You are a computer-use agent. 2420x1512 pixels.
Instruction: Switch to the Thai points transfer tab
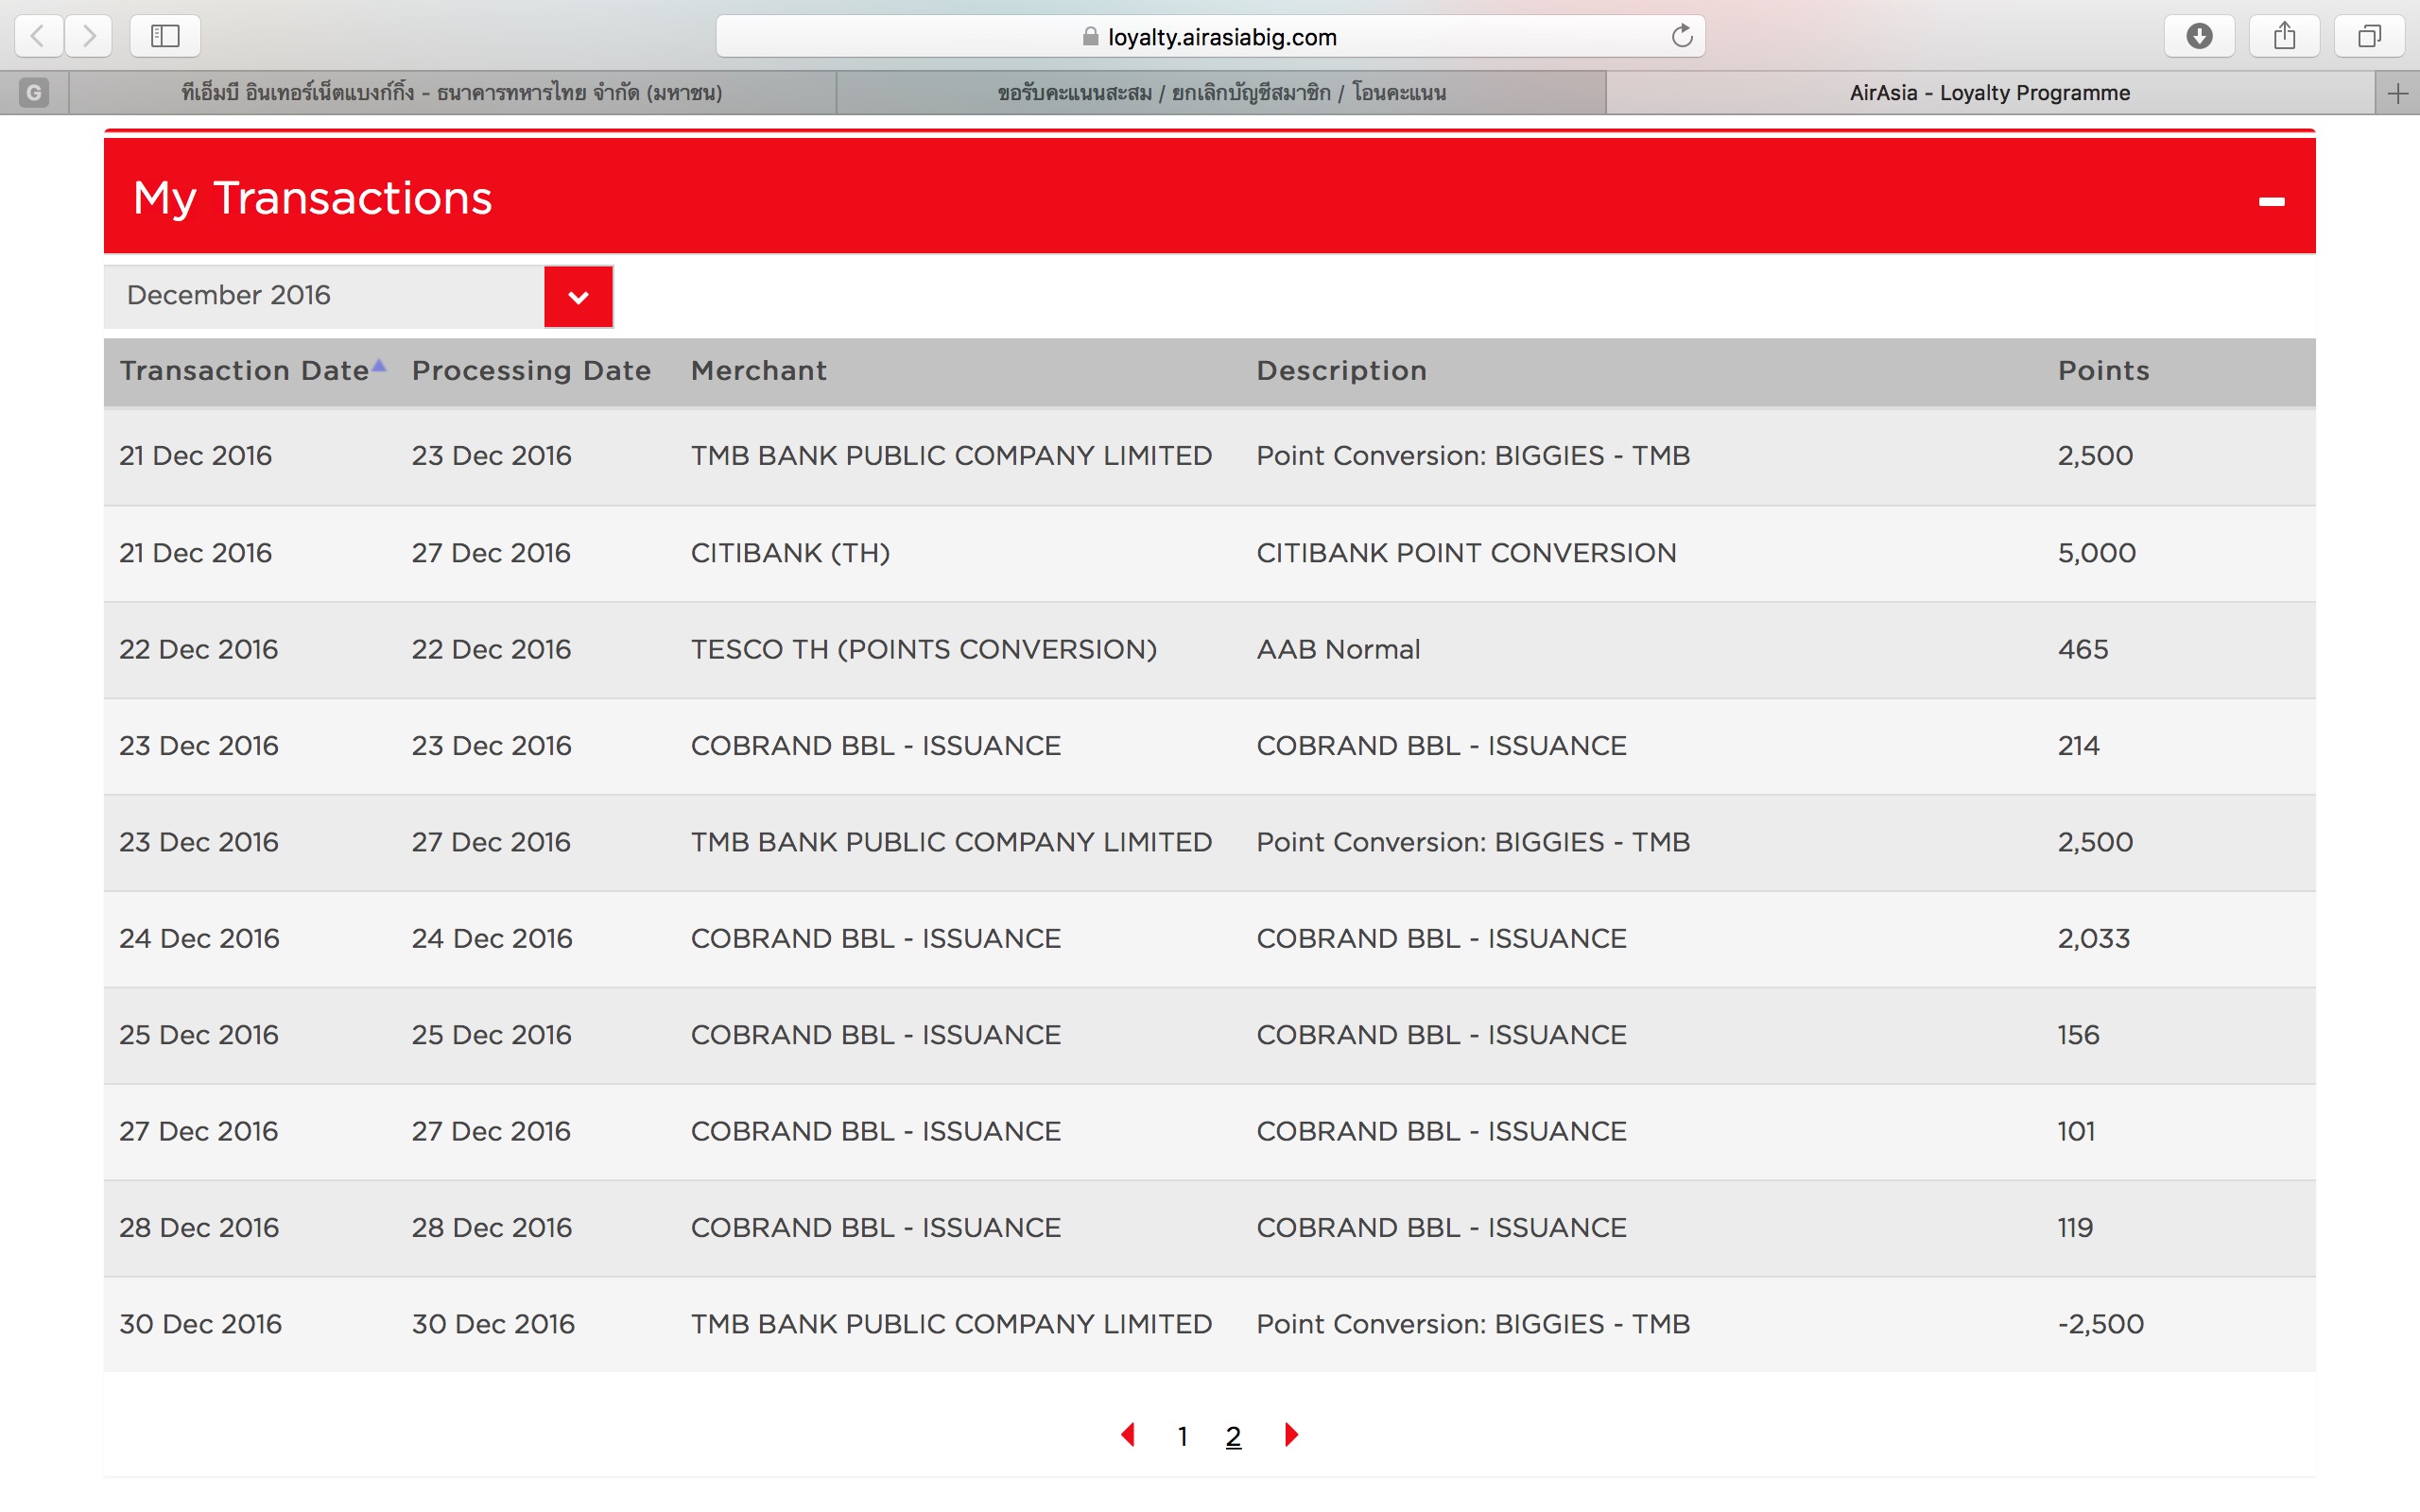pos(1221,93)
